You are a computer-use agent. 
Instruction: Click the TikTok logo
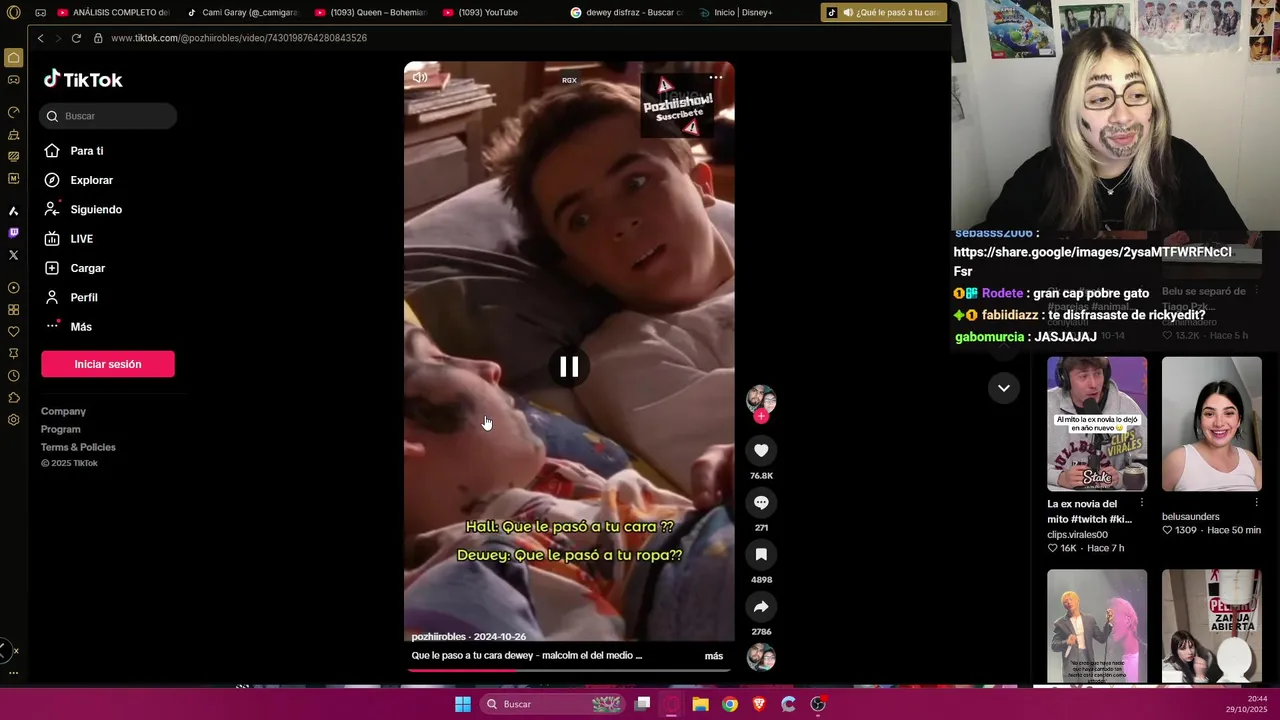(x=83, y=80)
